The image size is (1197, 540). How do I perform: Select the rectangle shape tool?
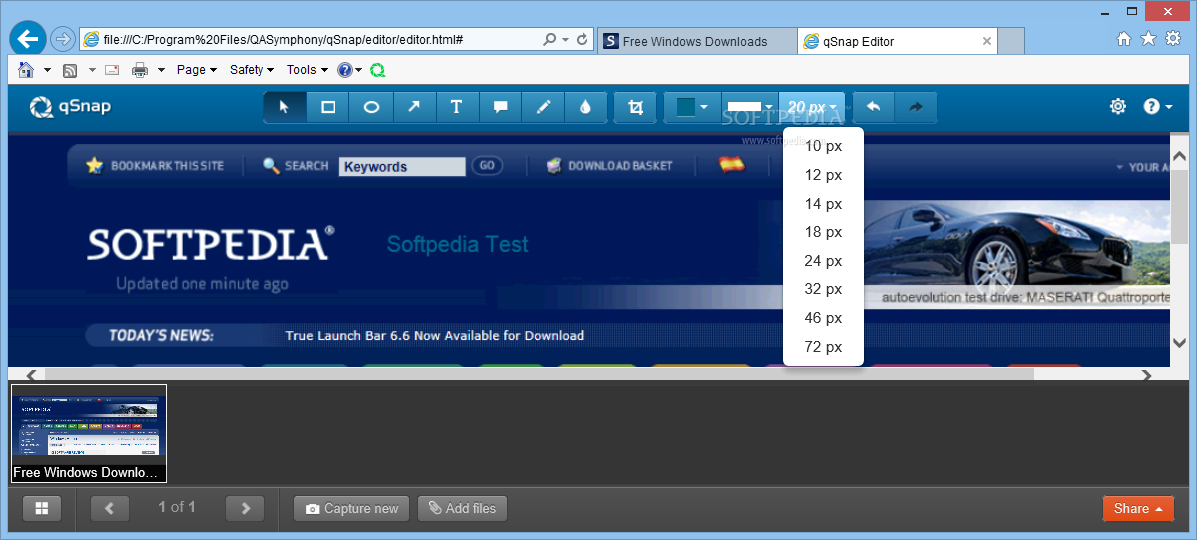click(328, 107)
